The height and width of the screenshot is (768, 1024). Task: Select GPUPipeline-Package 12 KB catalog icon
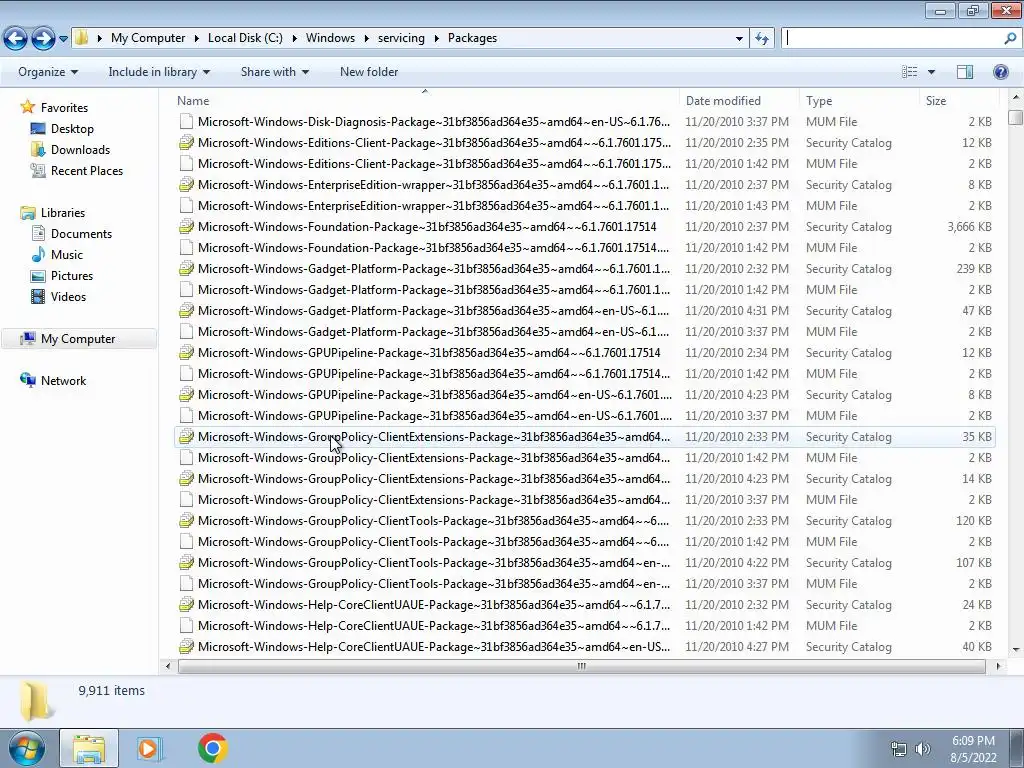click(x=186, y=353)
